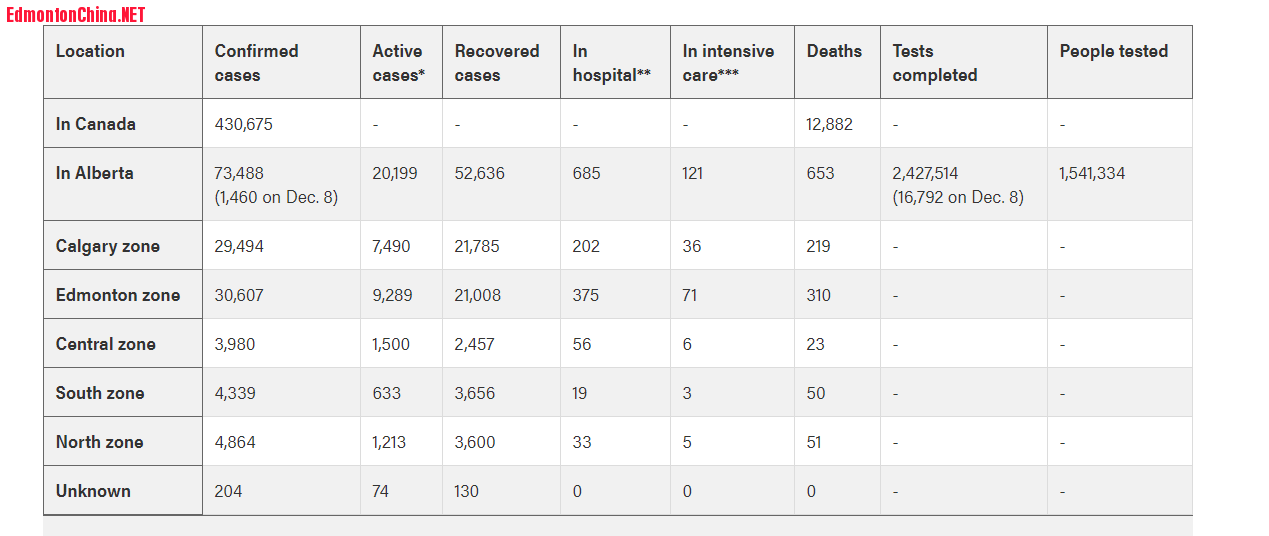Select North zone deaths value 51
The width and height of the screenshot is (1269, 536).
click(815, 442)
